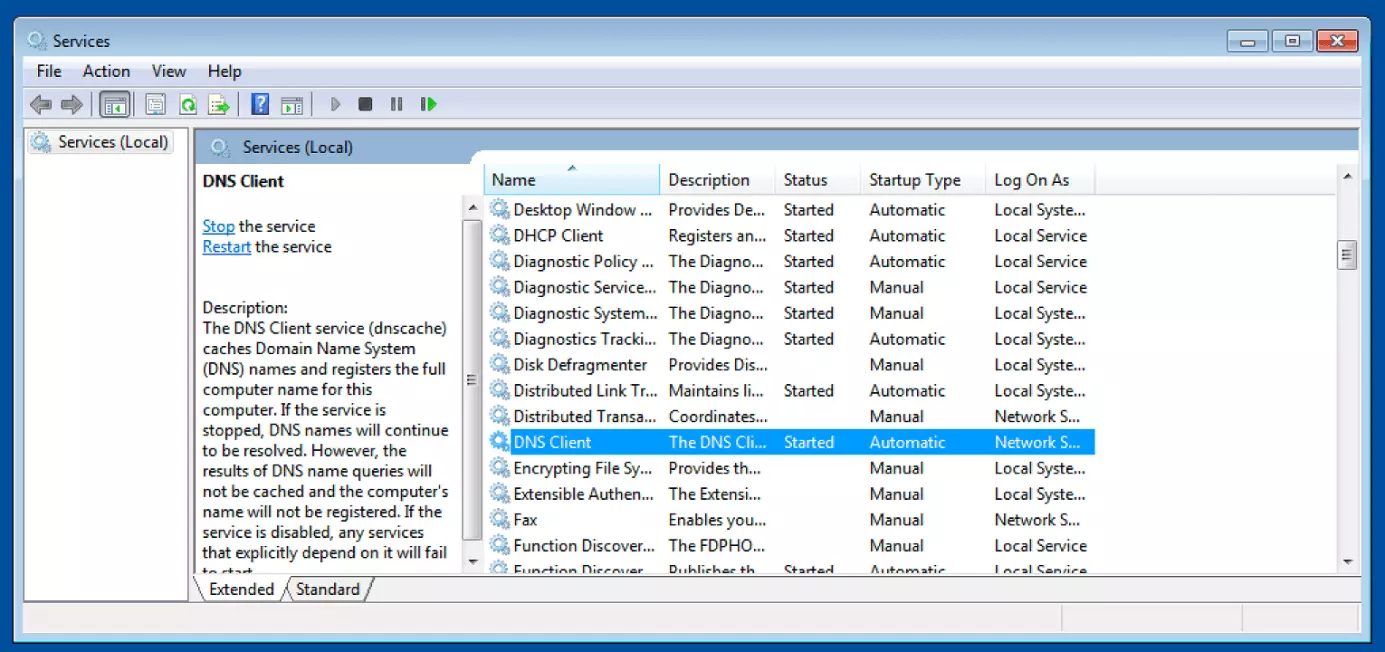Click the gear icon beside Fax service

tap(499, 520)
